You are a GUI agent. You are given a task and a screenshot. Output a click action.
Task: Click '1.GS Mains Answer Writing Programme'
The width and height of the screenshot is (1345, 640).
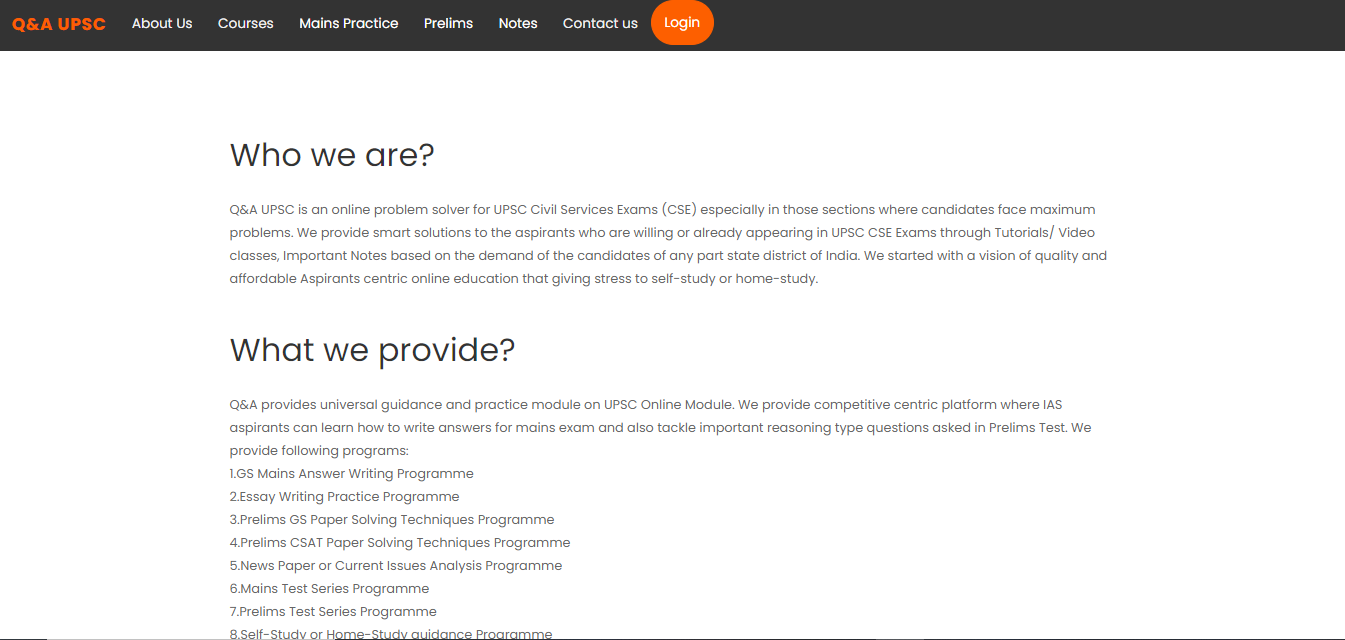click(x=352, y=474)
